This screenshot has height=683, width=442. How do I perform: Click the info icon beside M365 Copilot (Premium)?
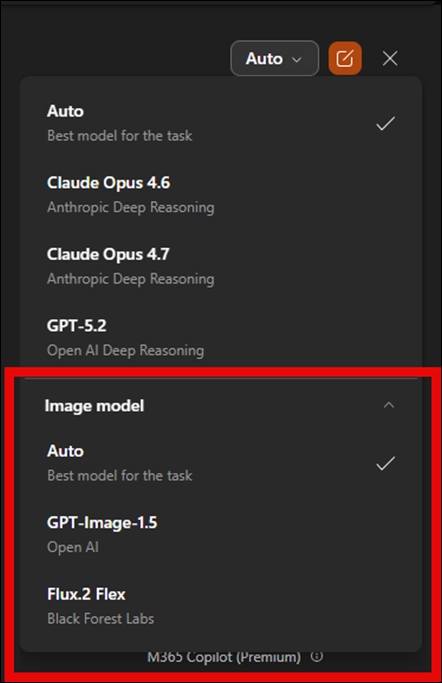tap(317, 656)
